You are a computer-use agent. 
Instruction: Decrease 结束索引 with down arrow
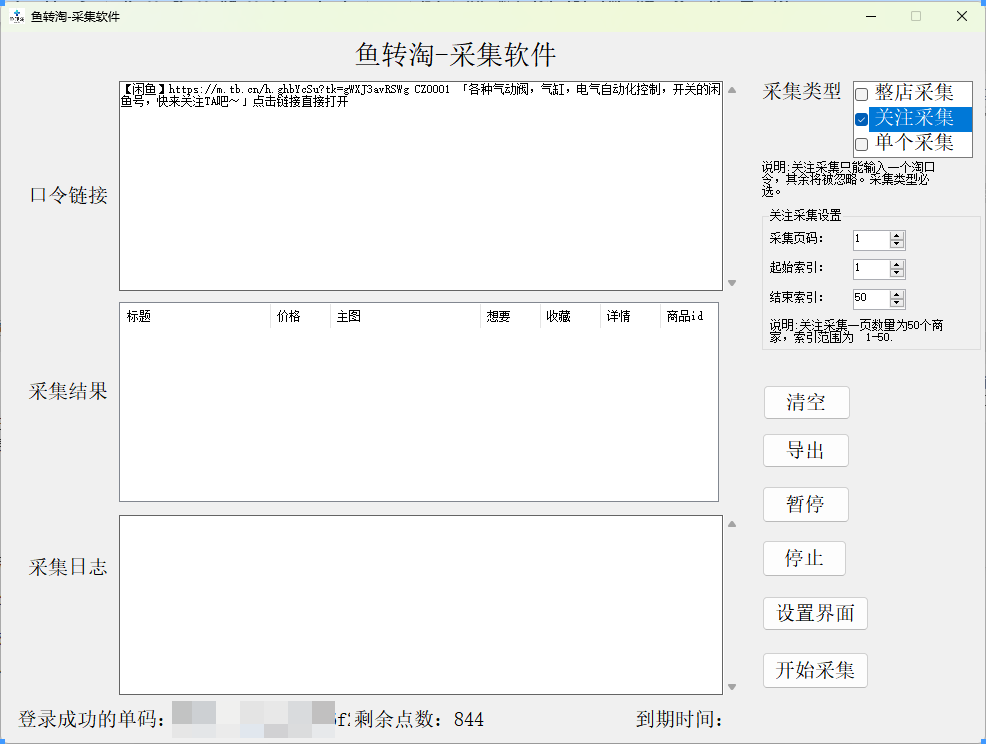pyautogui.click(x=897, y=303)
